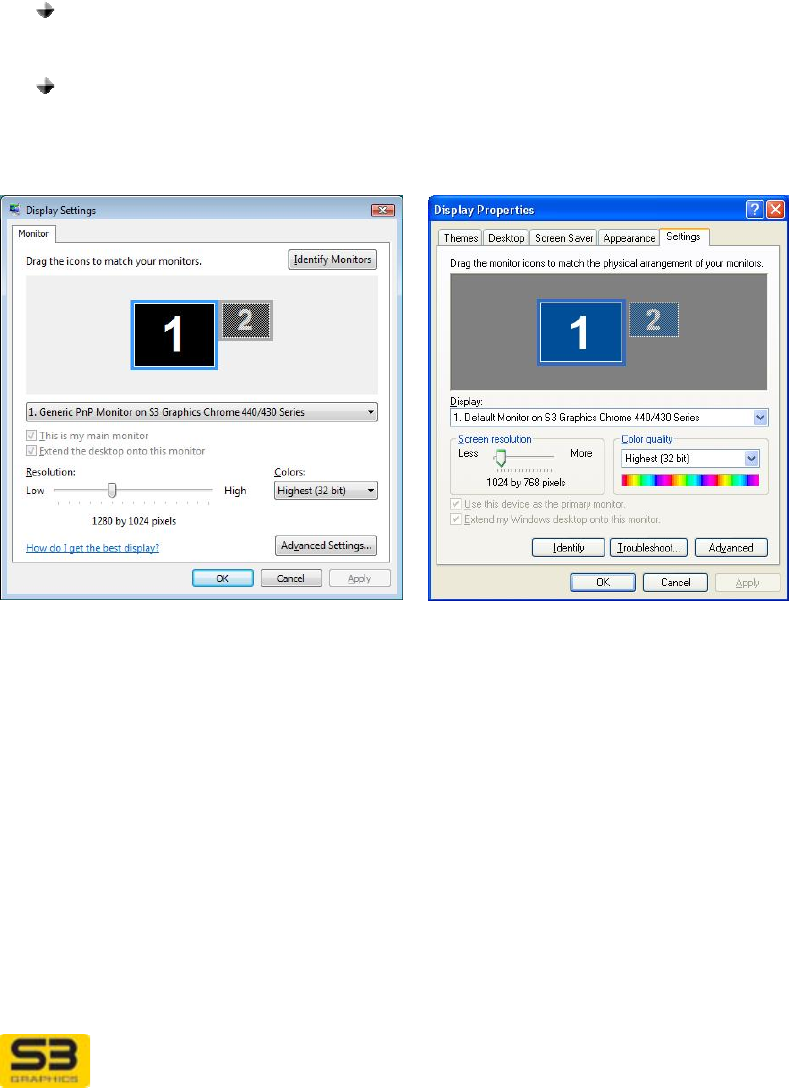Click the Identify Monitors button
Image resolution: width=789 pixels, height=1088 pixels.
(x=332, y=260)
